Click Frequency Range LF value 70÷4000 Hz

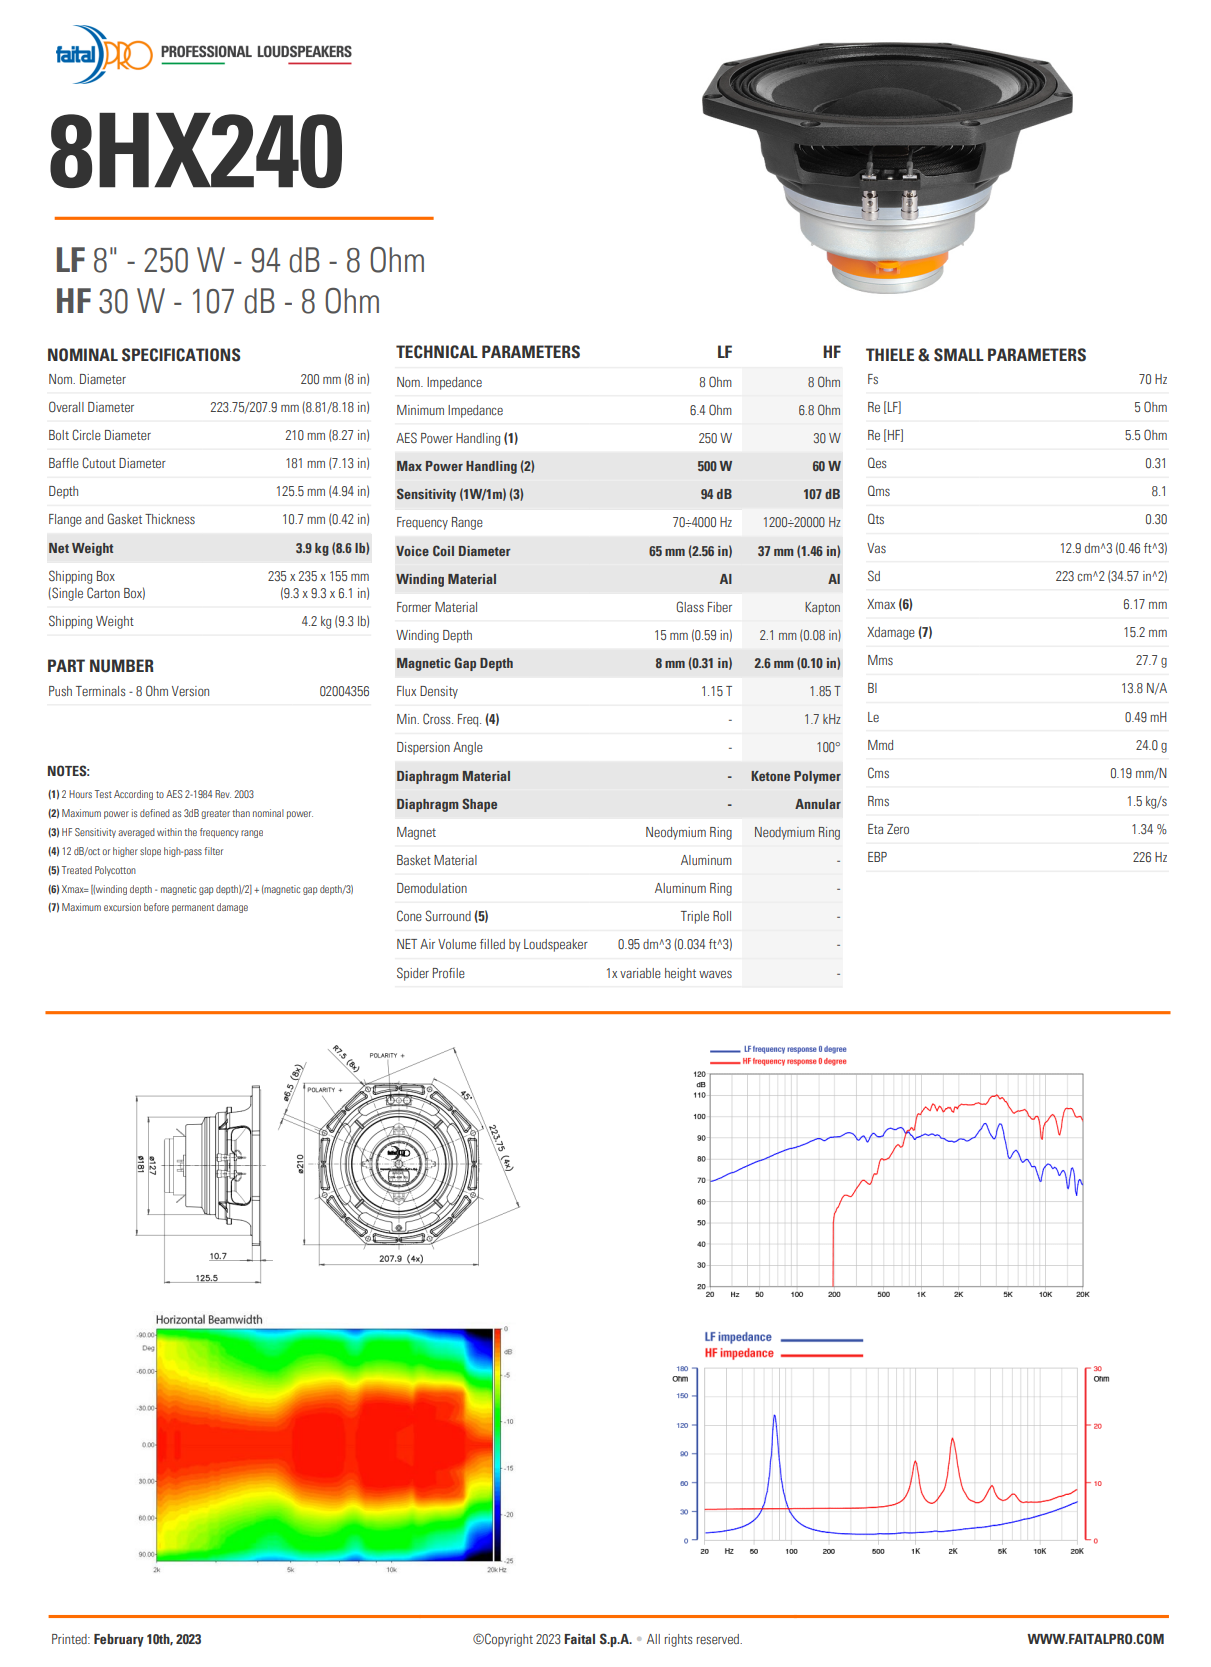coord(702,523)
